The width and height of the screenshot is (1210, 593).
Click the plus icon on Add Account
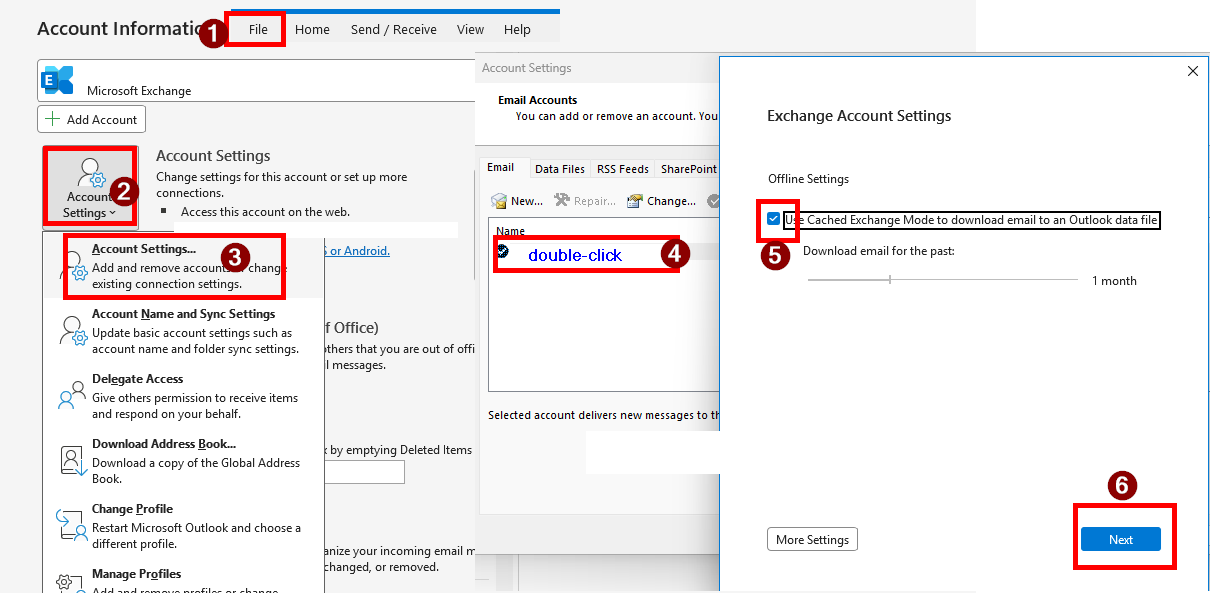tap(53, 119)
